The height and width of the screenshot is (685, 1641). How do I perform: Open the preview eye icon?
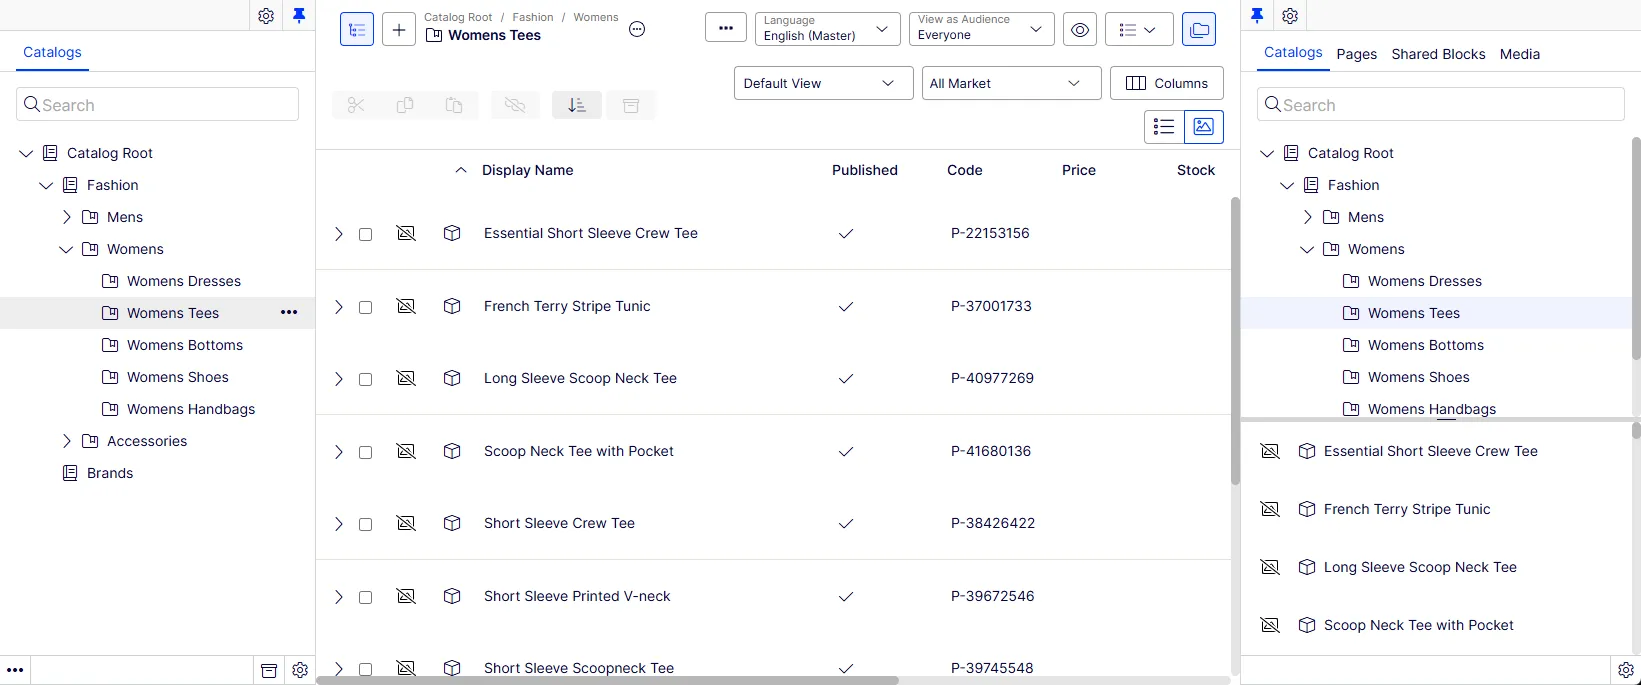click(1080, 30)
